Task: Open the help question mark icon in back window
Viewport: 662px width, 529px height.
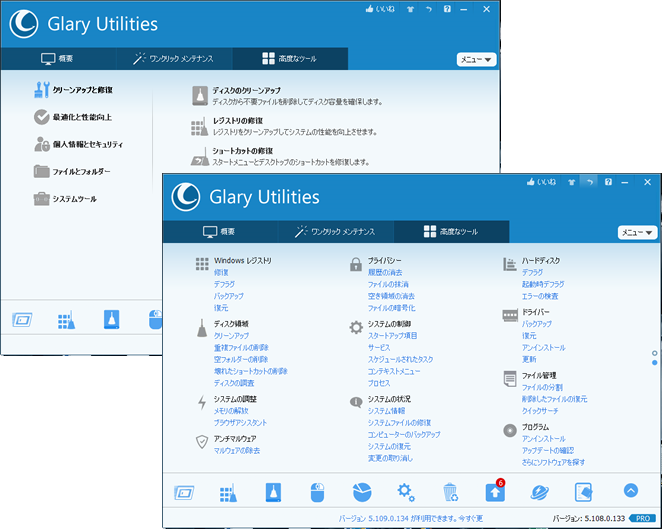Action: tap(447, 9)
